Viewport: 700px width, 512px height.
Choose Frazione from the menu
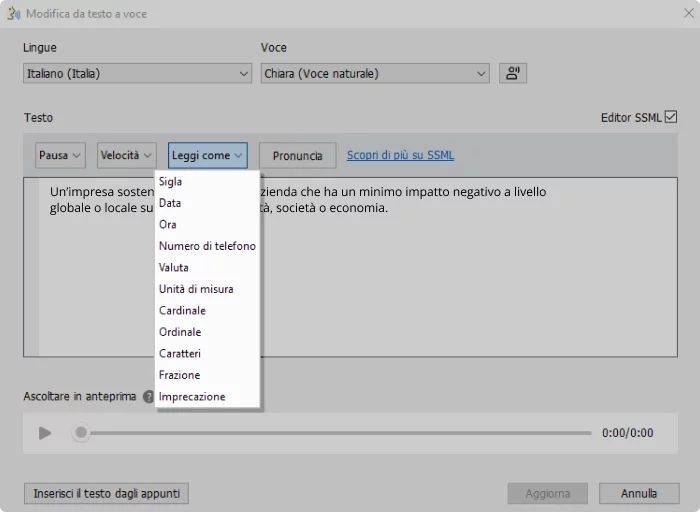click(x=207, y=375)
